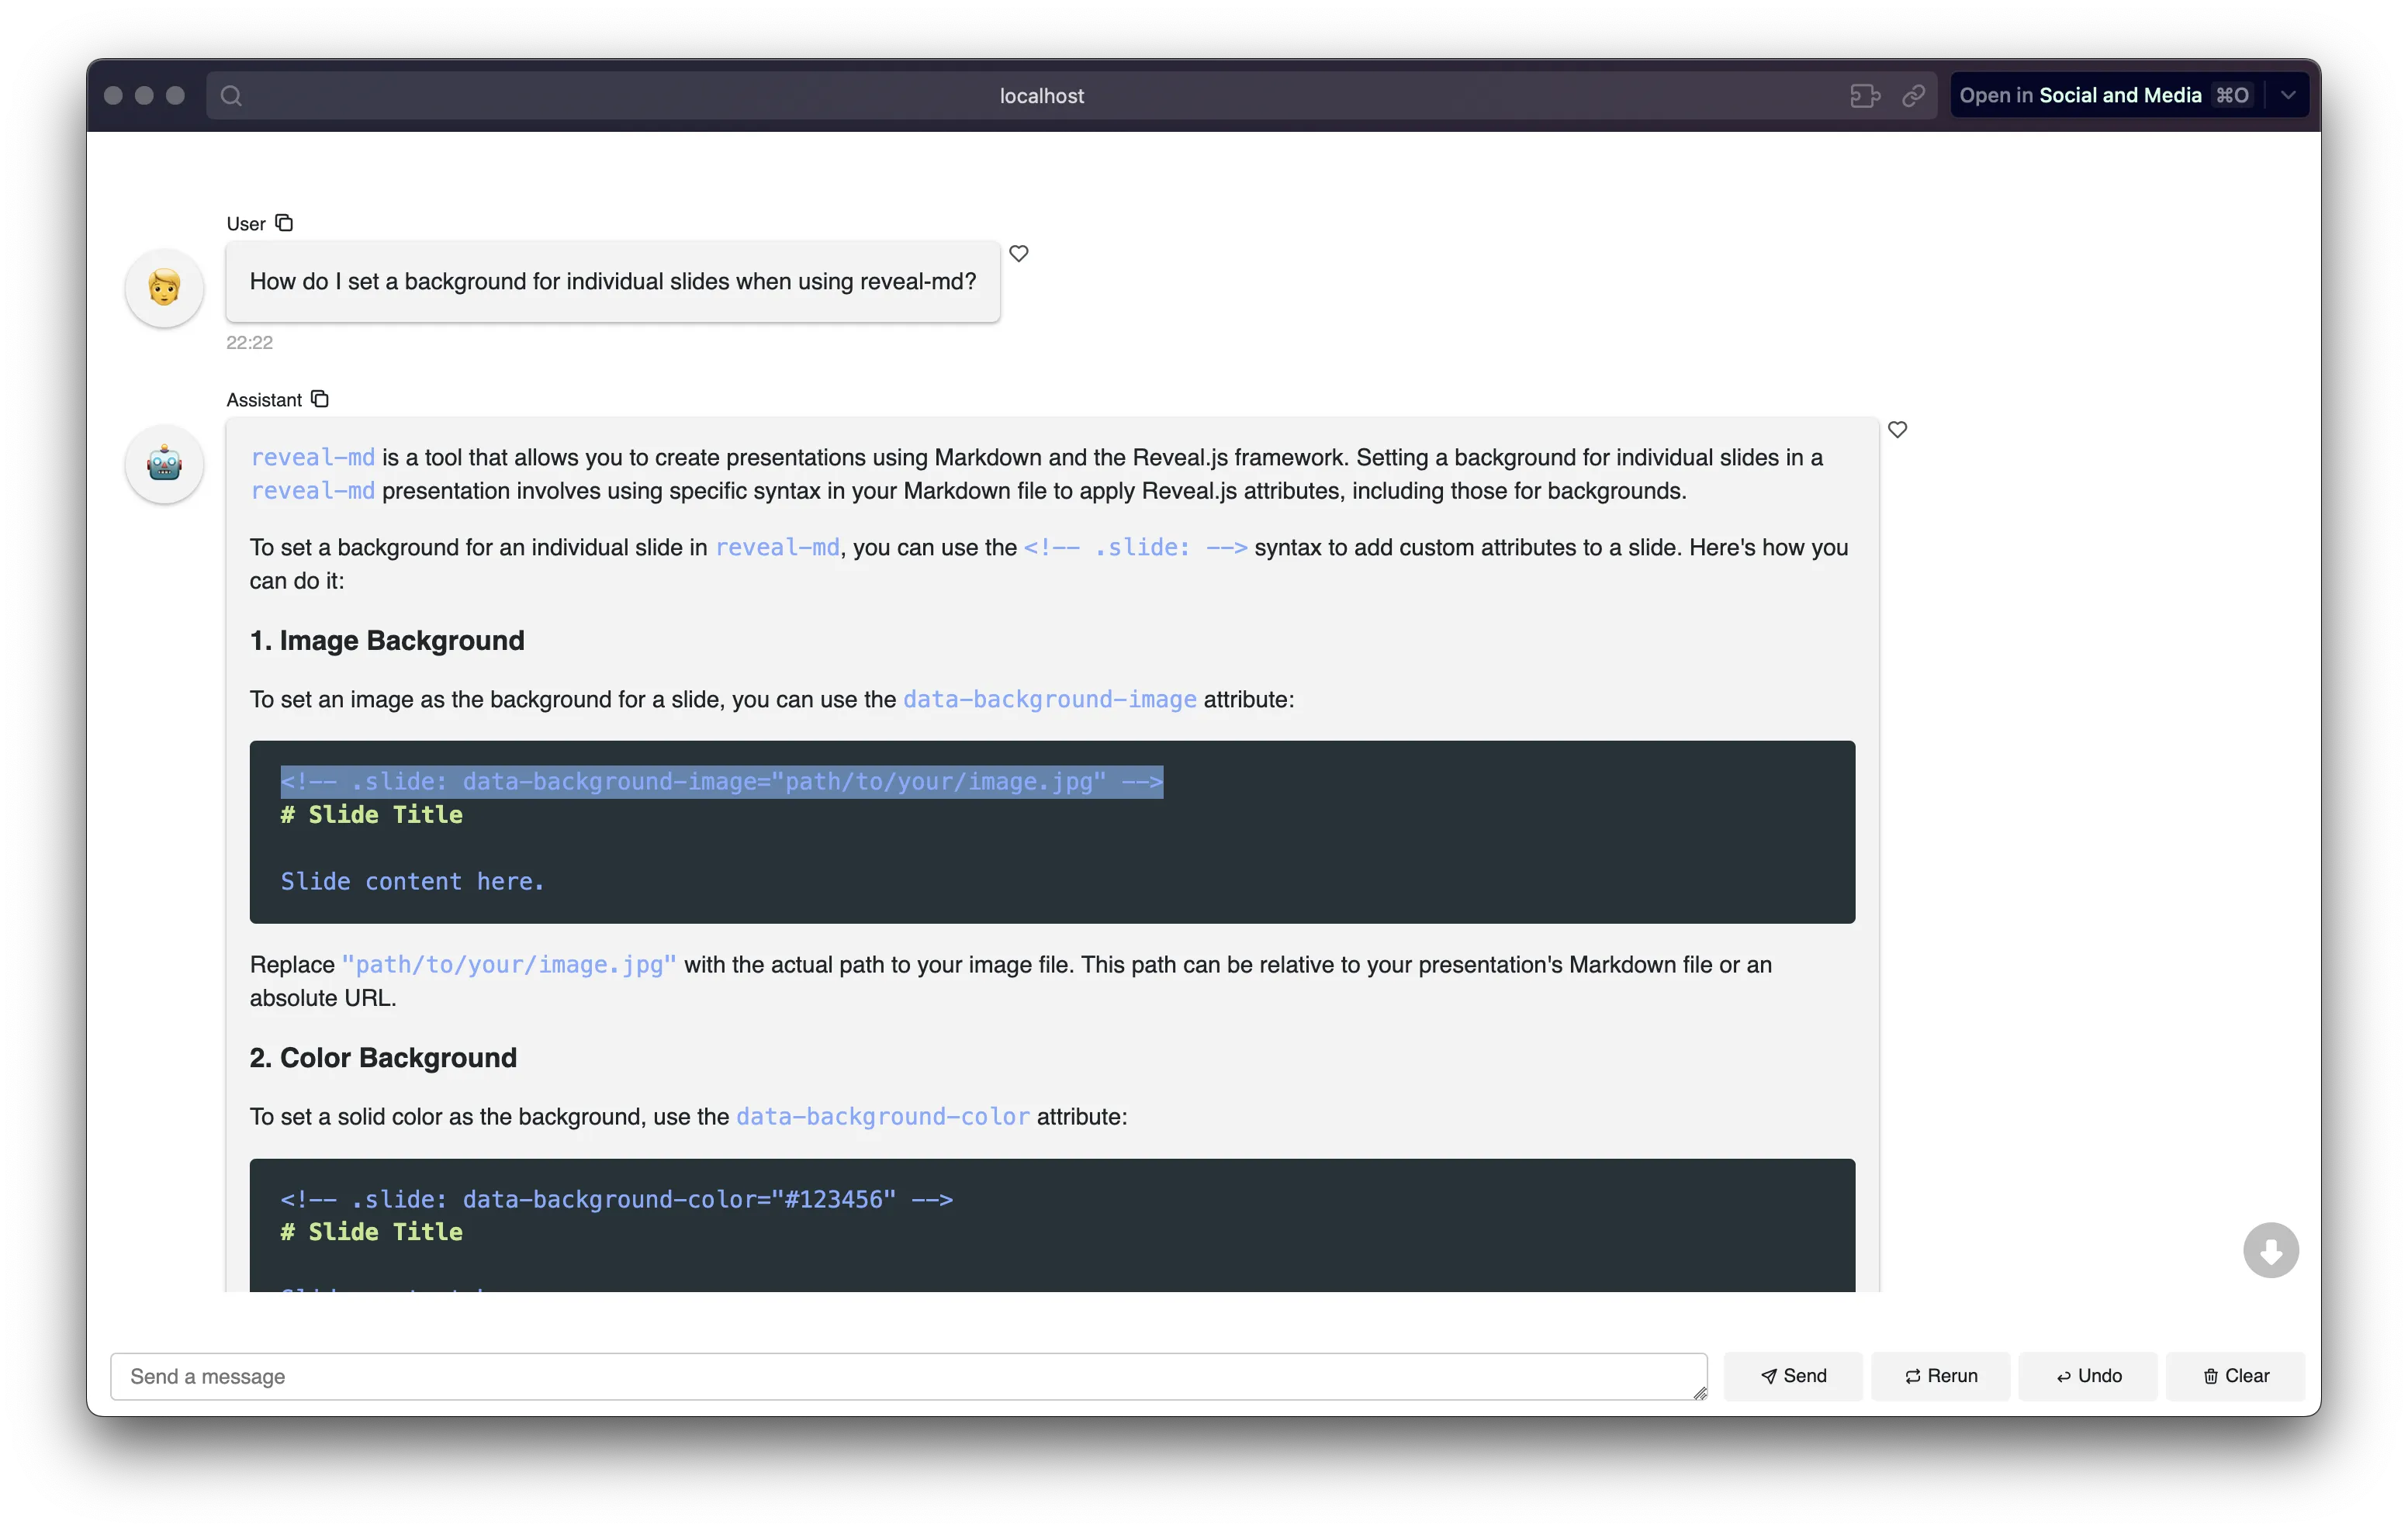
Task: Click the textarea resize handle
Action: (1699, 1393)
